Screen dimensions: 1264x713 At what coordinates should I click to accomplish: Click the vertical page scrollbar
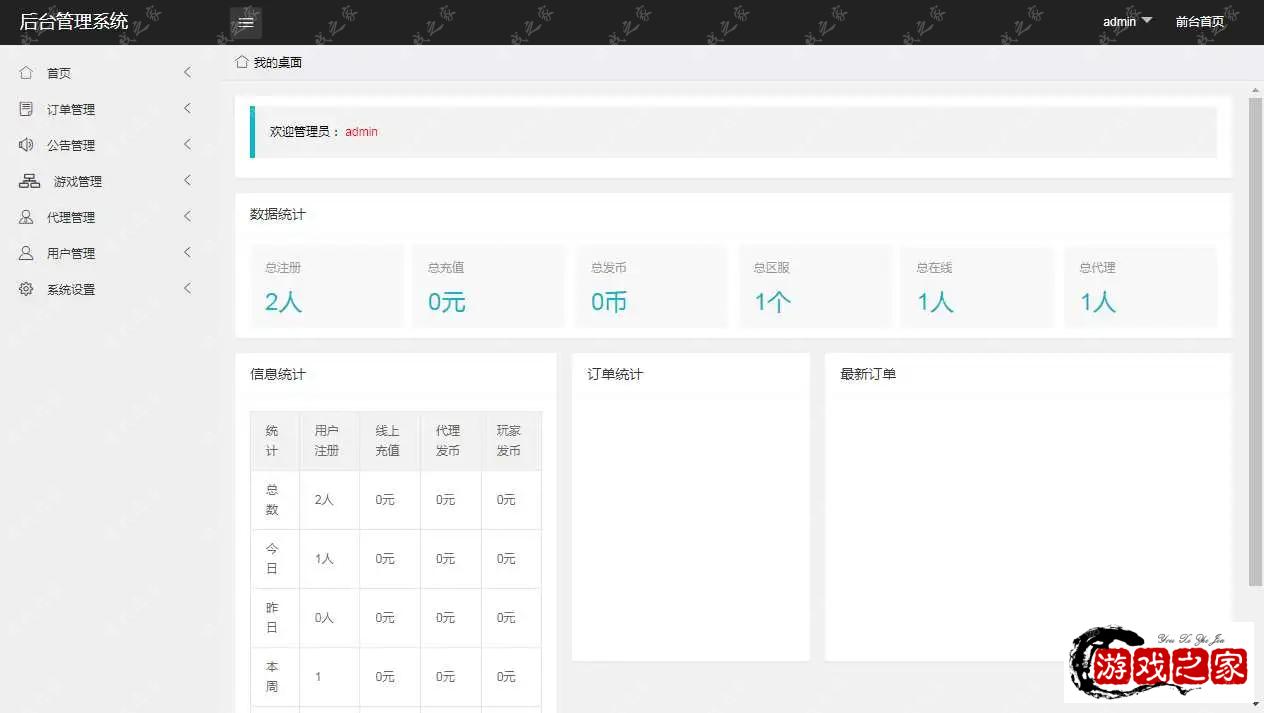point(1255,340)
